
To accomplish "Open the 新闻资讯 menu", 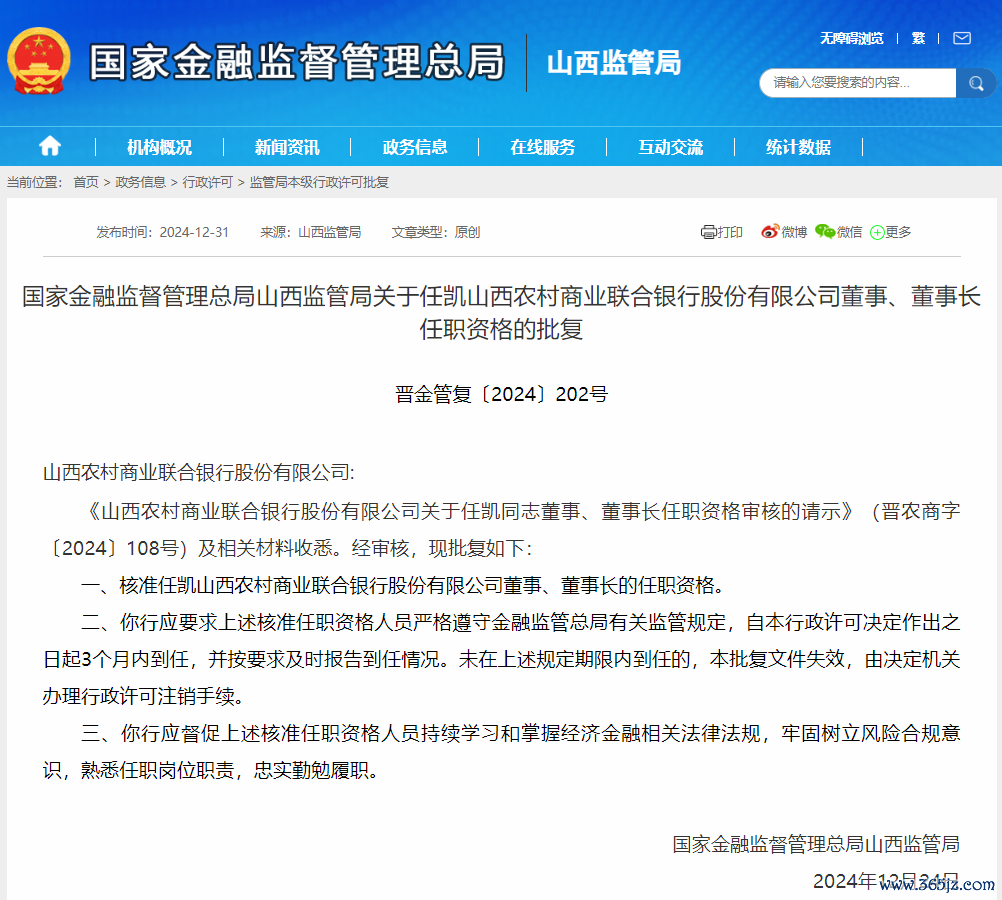I will pos(287,147).
